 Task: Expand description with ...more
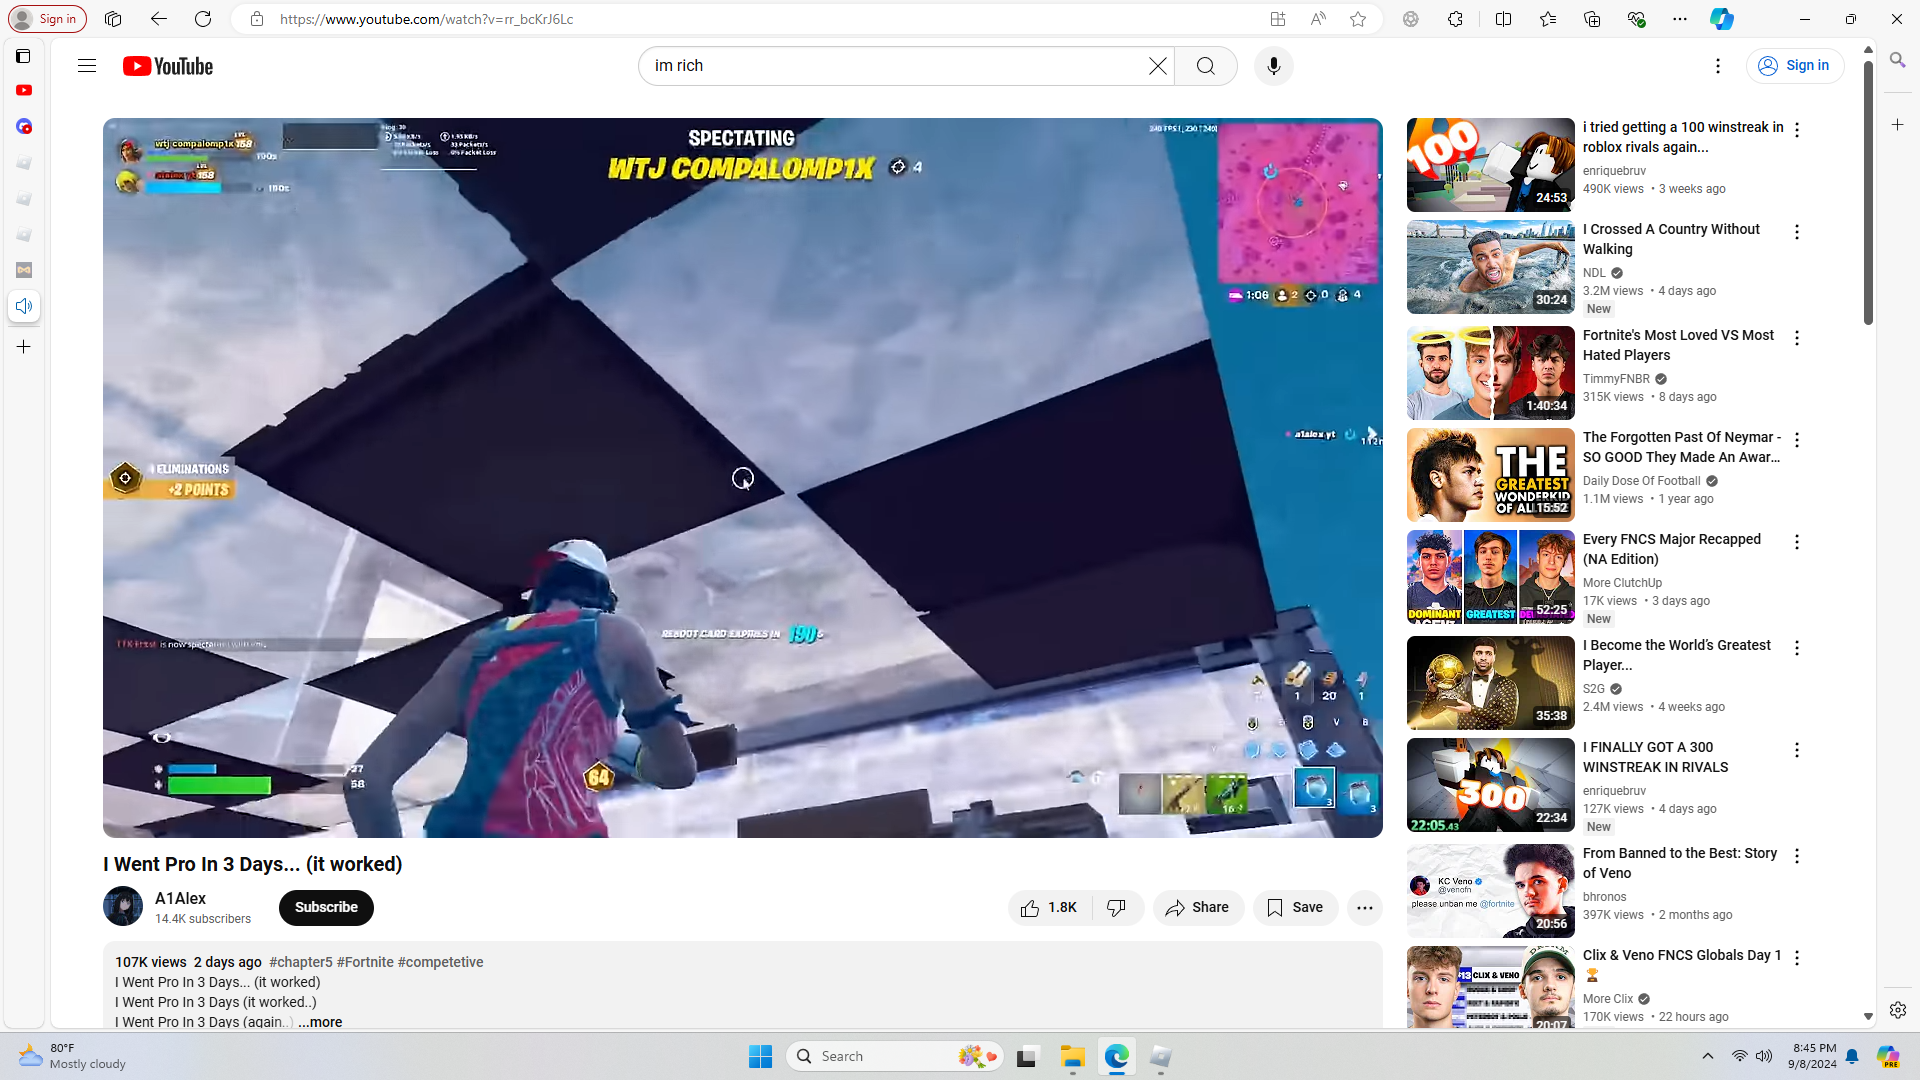pyautogui.click(x=320, y=1022)
